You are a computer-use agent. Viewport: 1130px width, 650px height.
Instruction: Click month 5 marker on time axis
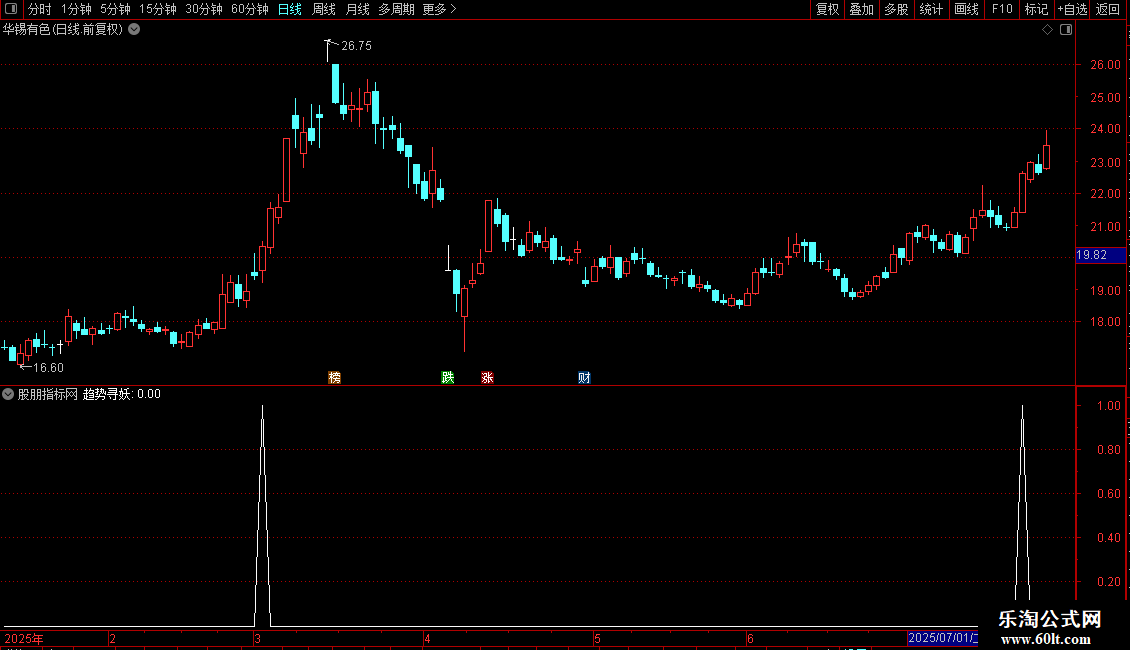[x=597, y=638]
